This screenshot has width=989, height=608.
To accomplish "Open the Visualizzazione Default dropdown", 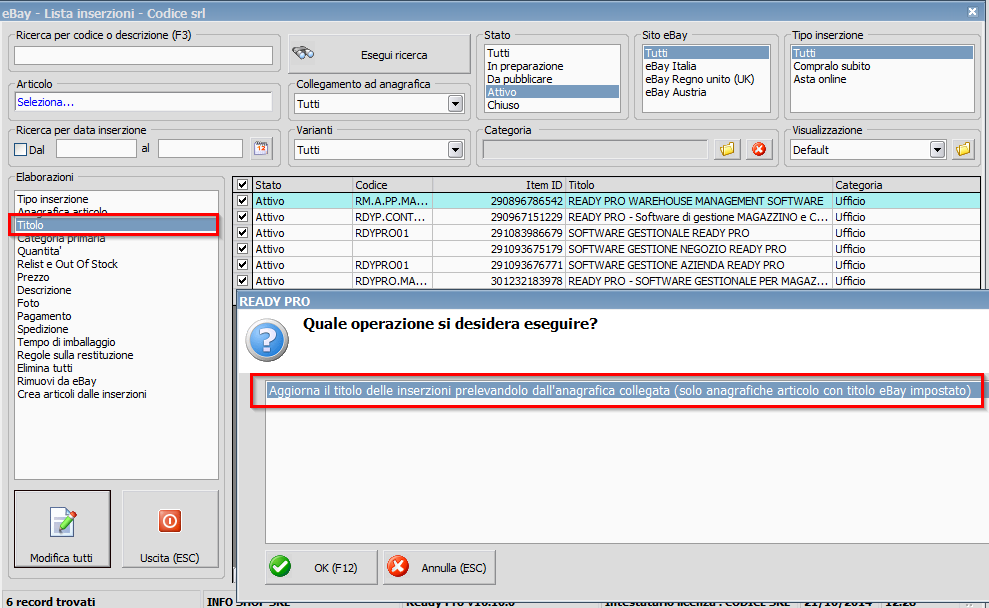I will 937,149.
